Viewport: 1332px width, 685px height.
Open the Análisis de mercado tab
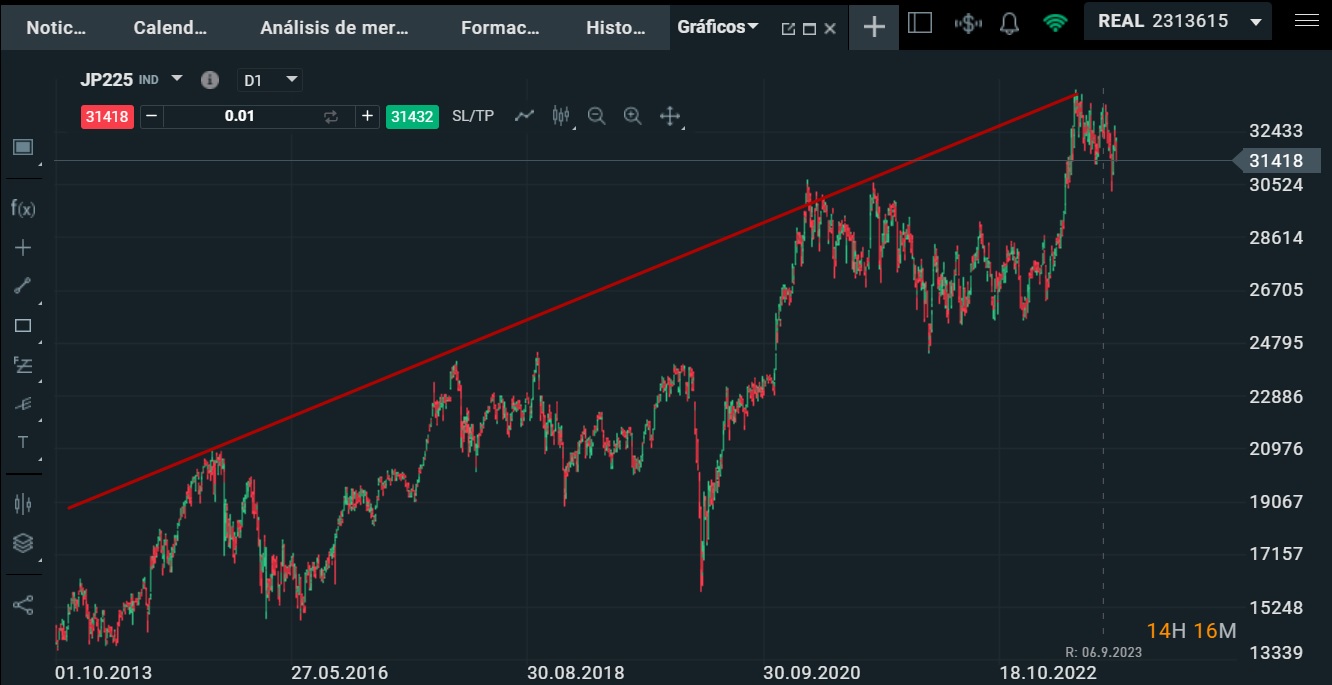click(333, 27)
